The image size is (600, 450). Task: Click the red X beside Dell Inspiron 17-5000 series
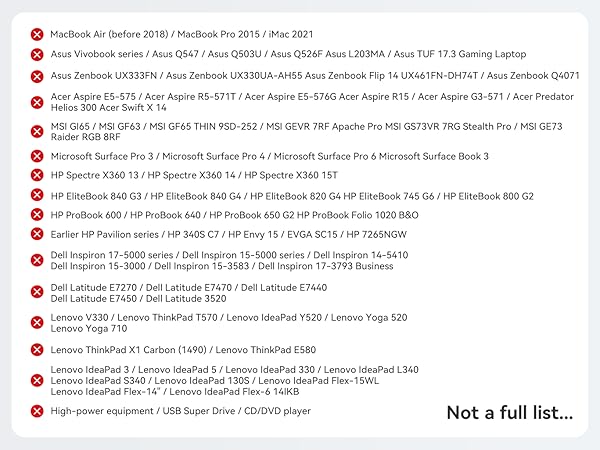(x=37, y=260)
